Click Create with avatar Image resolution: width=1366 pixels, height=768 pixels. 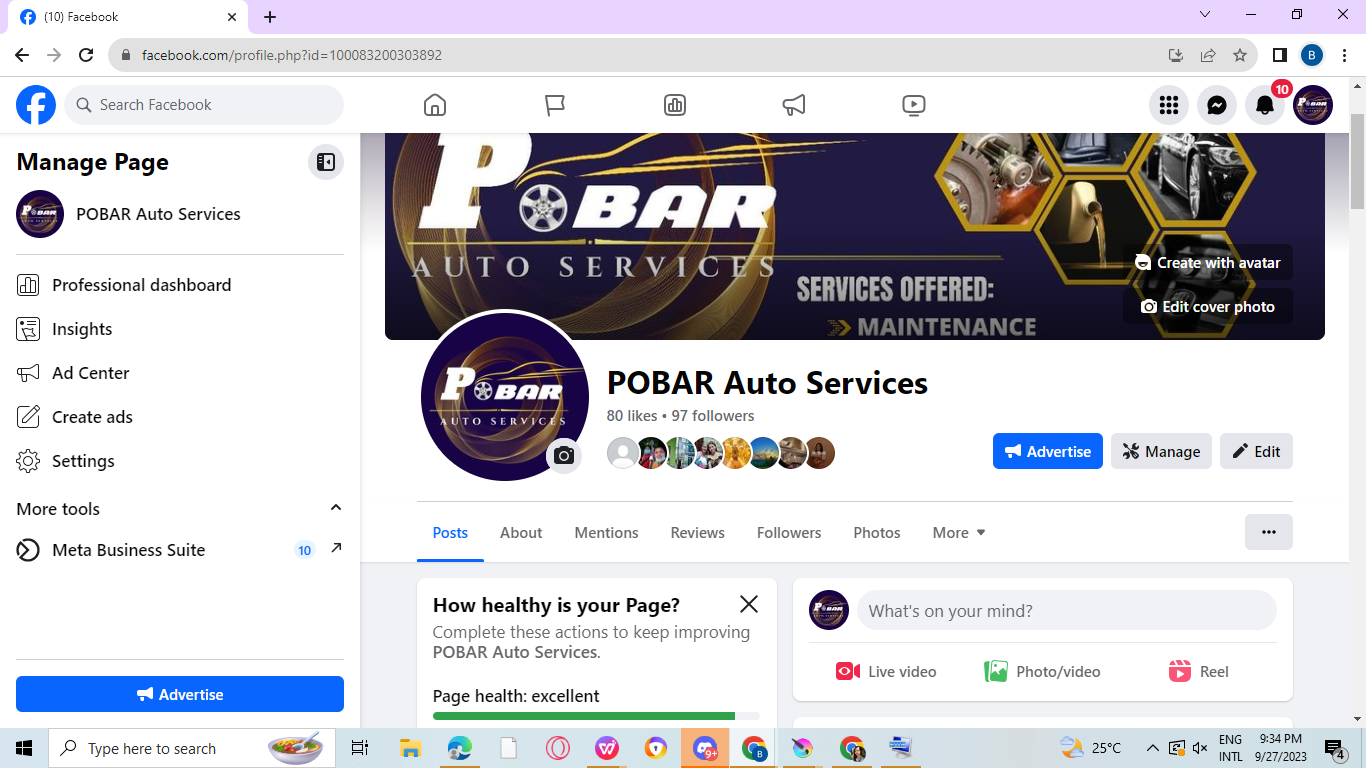point(1208,262)
